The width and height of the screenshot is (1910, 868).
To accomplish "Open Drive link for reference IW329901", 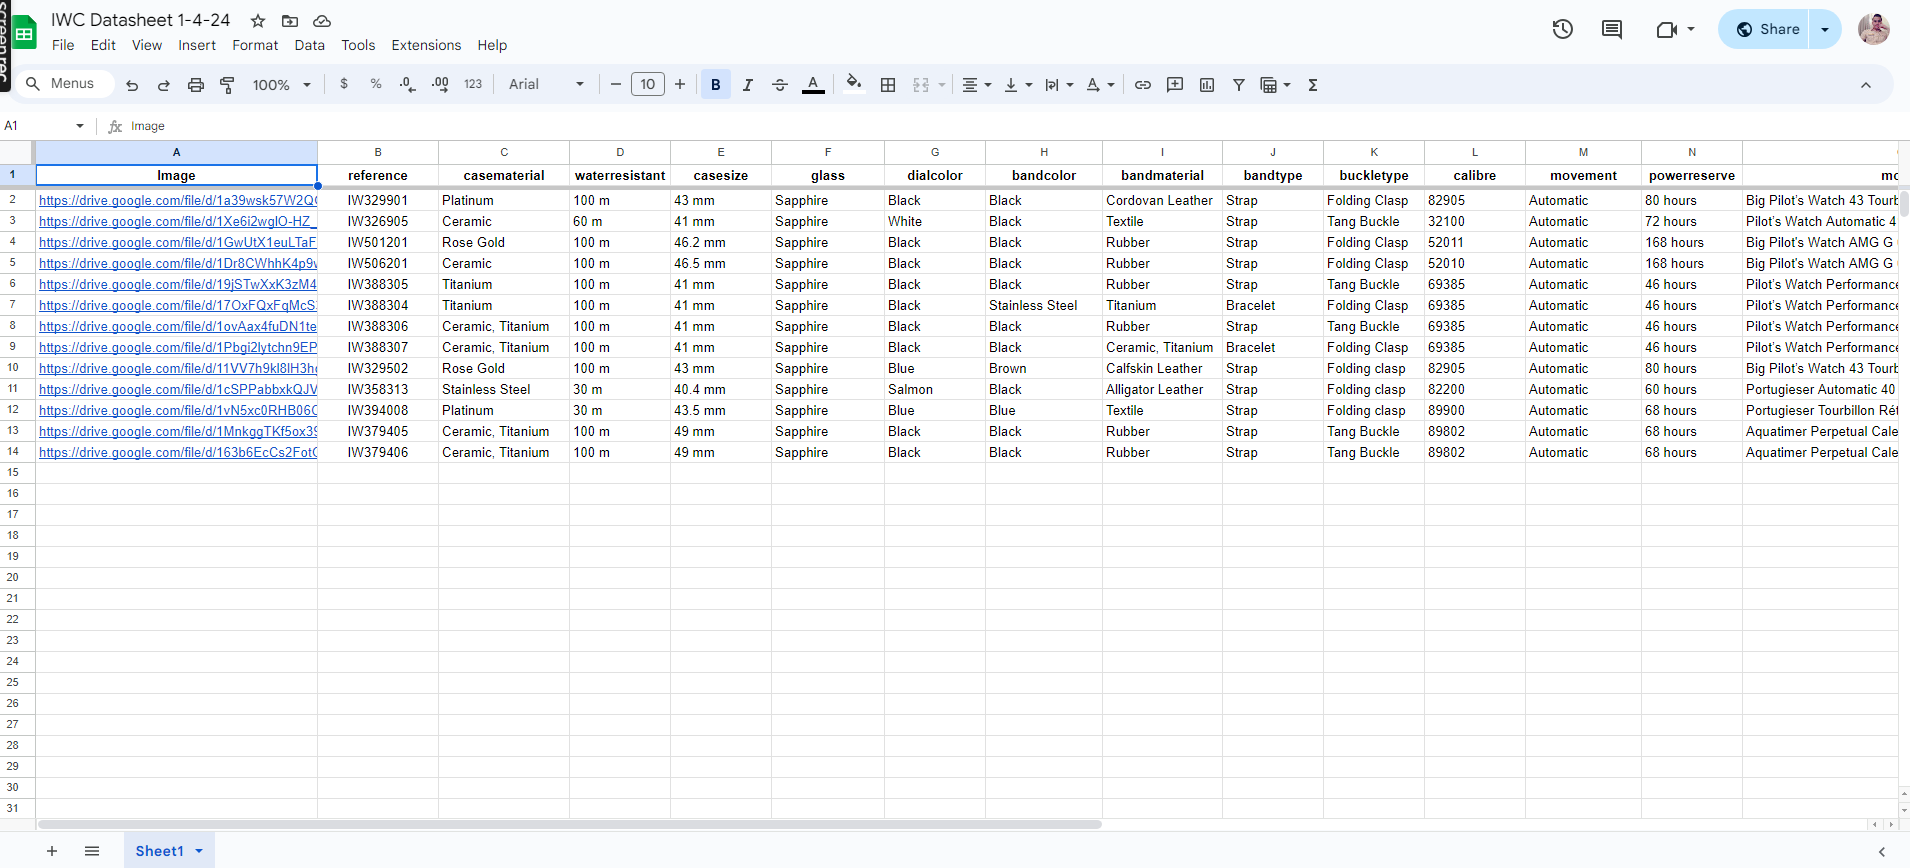I will coord(177,200).
